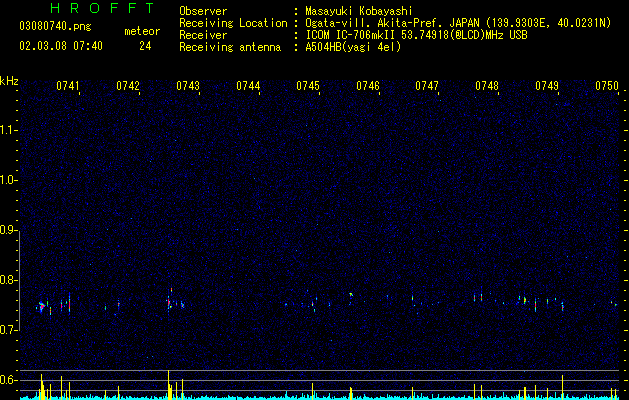The width and height of the screenshot is (629, 400).
Task: Click the A504HB(yagi 4el) antenna text
Action: pyautogui.click(x=353, y=47)
